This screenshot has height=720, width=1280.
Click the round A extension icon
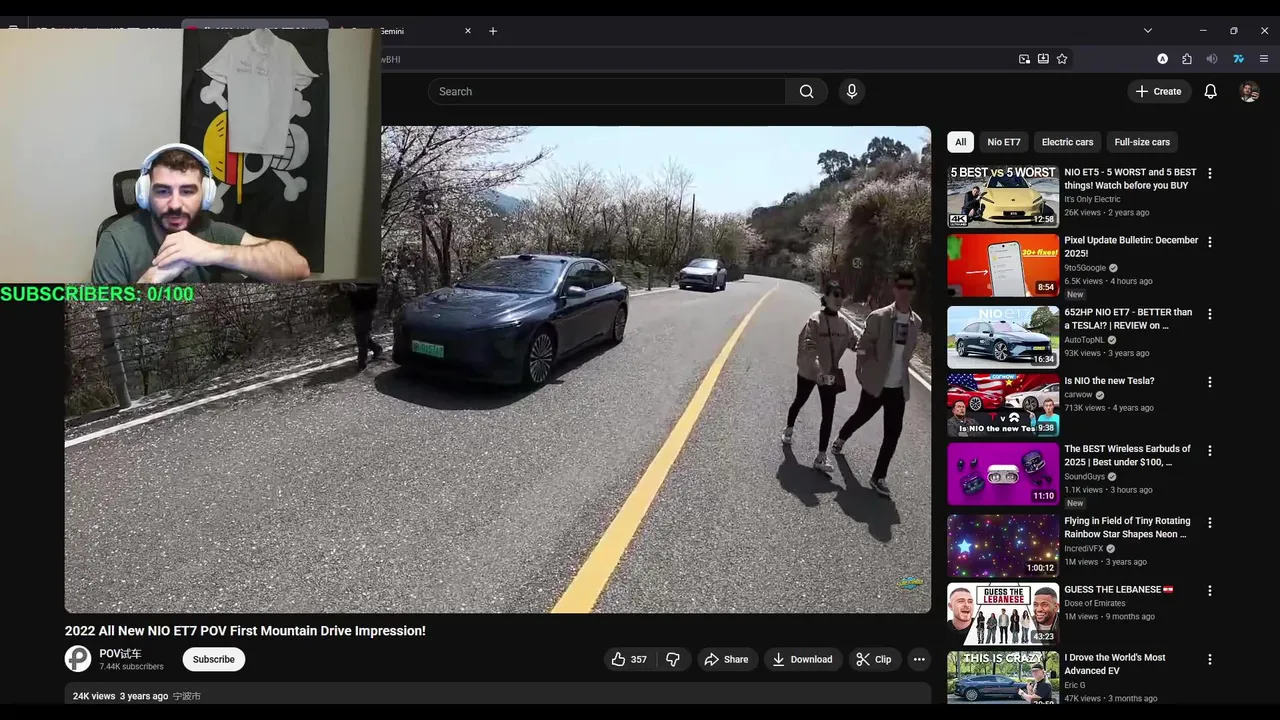coord(1162,59)
